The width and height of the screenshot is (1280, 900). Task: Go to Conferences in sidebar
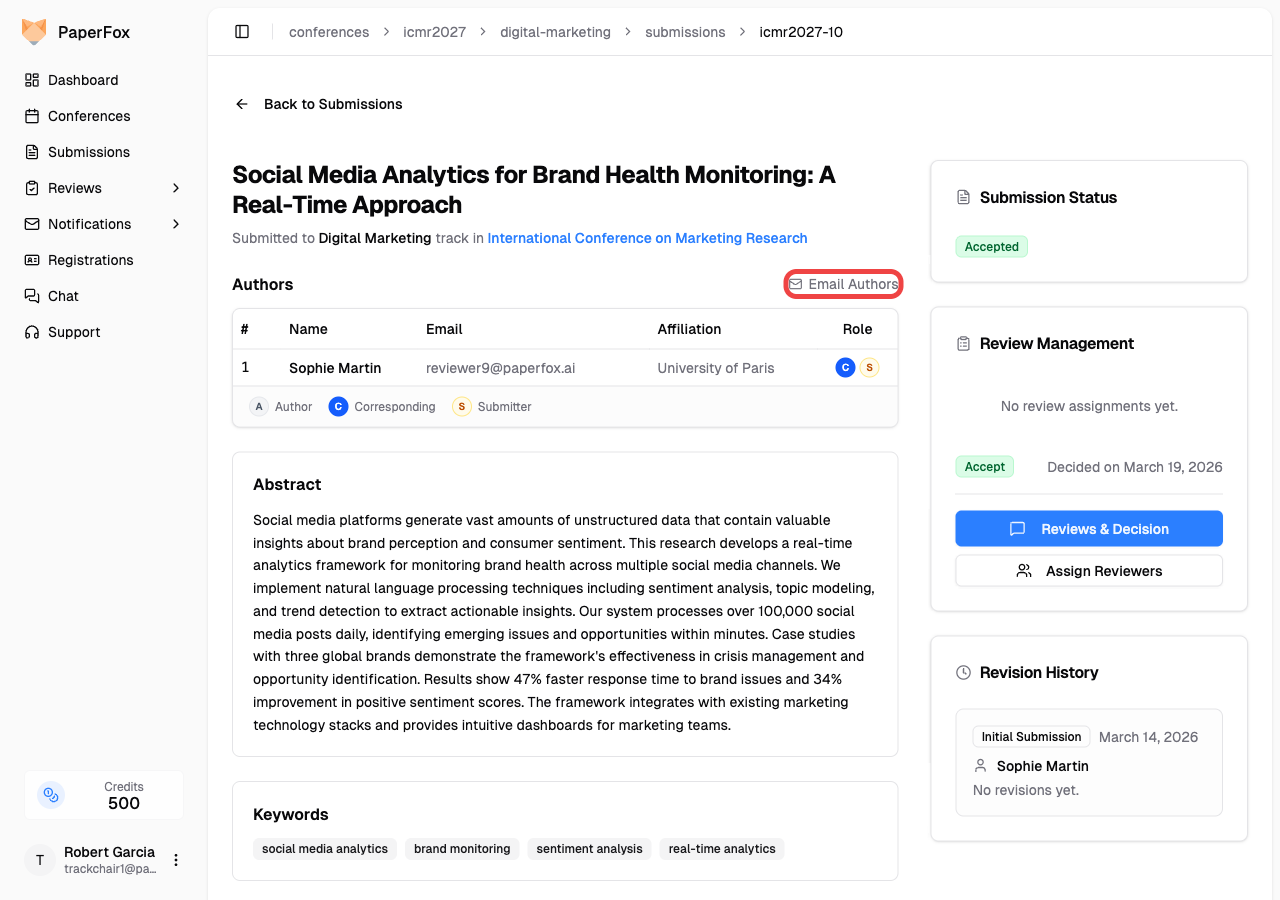(89, 116)
